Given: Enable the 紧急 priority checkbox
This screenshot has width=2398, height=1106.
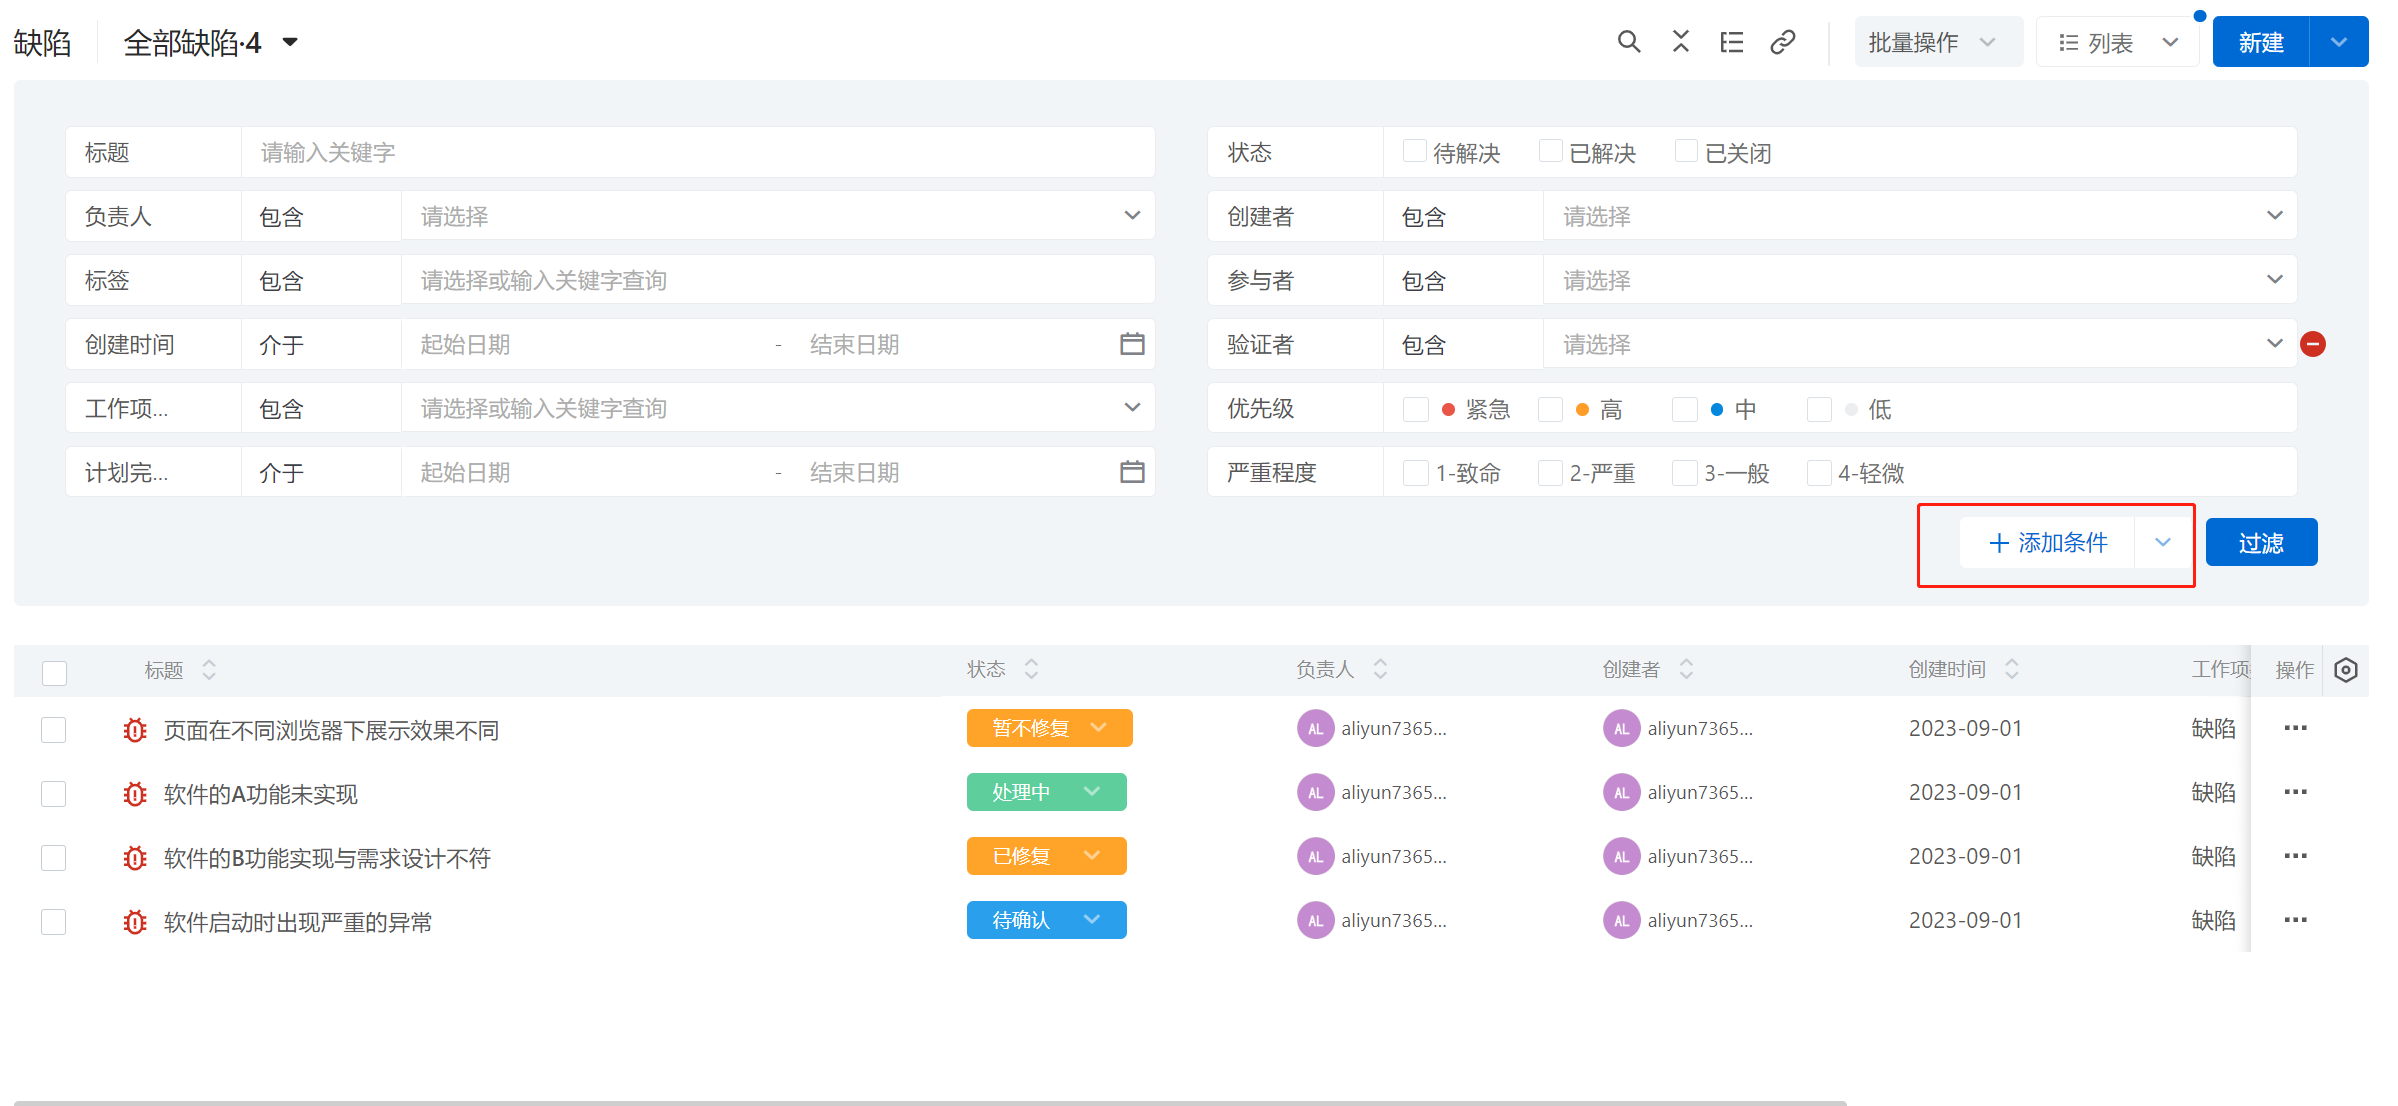Looking at the screenshot, I should click(x=1415, y=409).
